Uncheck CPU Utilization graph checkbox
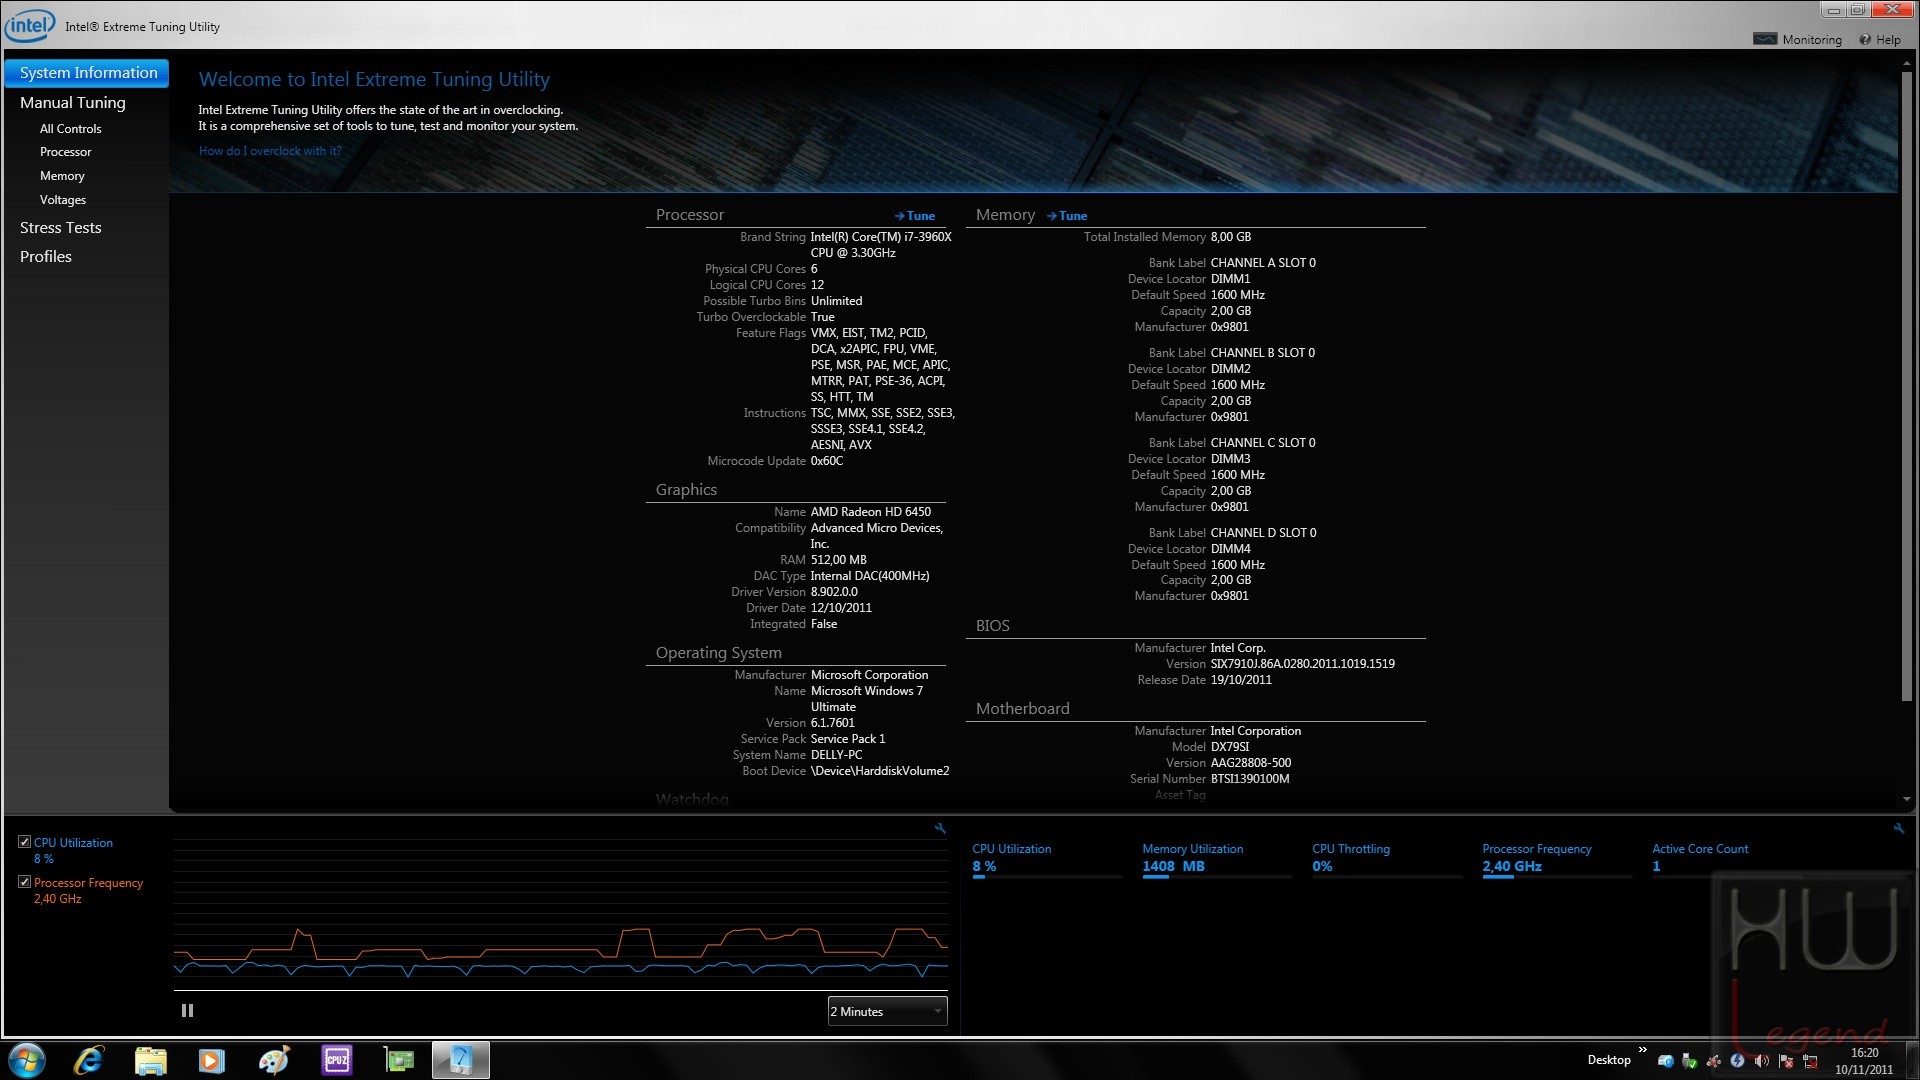Screen dimensions: 1920x1080 25,842
